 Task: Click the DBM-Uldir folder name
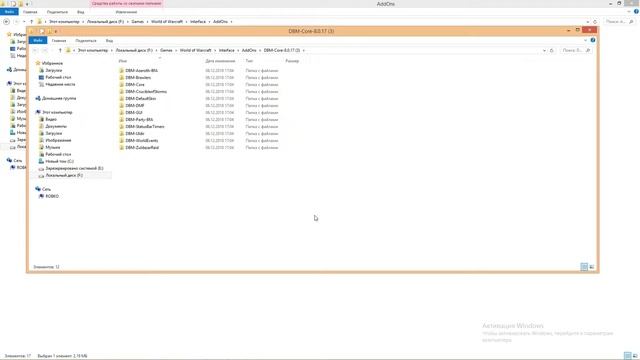click(x=135, y=133)
